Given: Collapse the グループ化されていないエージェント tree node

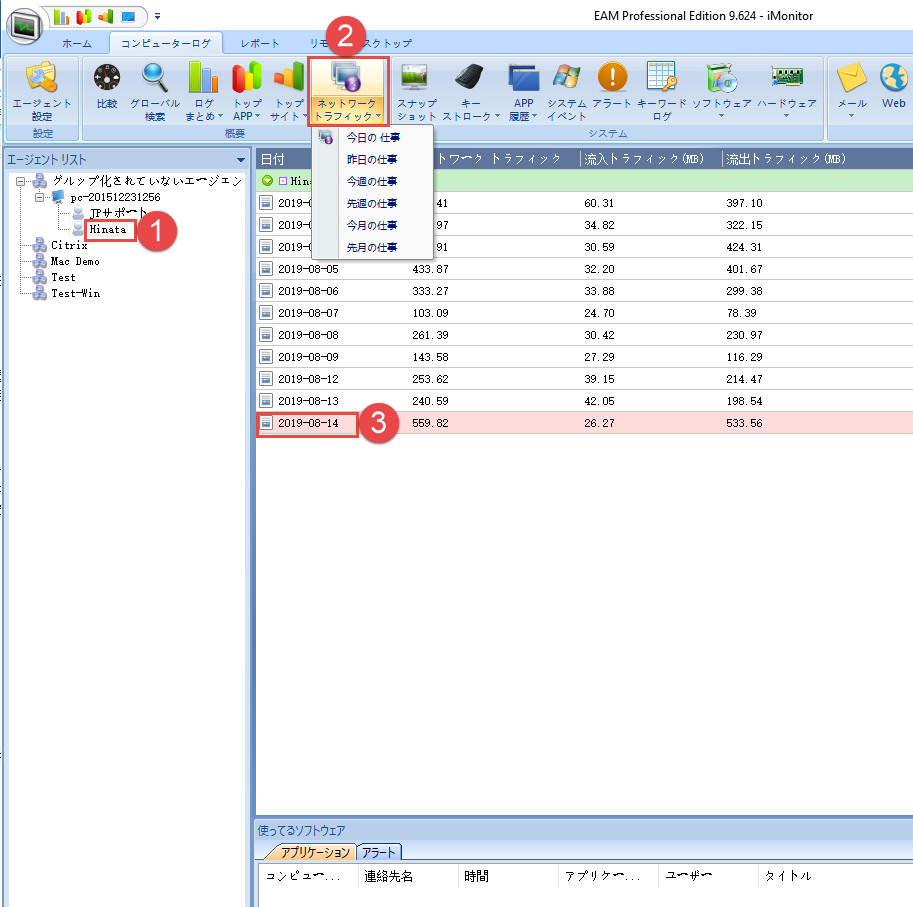Looking at the screenshot, I should point(20,181).
